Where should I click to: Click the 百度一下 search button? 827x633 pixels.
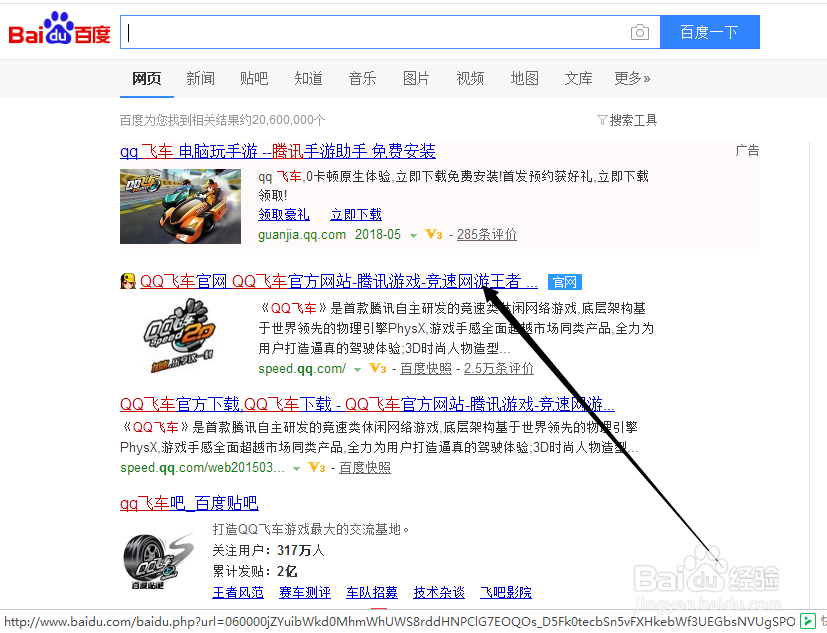[710, 32]
